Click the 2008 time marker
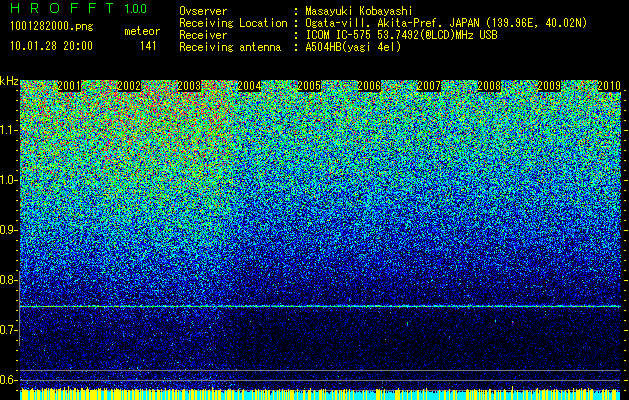The image size is (629, 400). [x=489, y=86]
